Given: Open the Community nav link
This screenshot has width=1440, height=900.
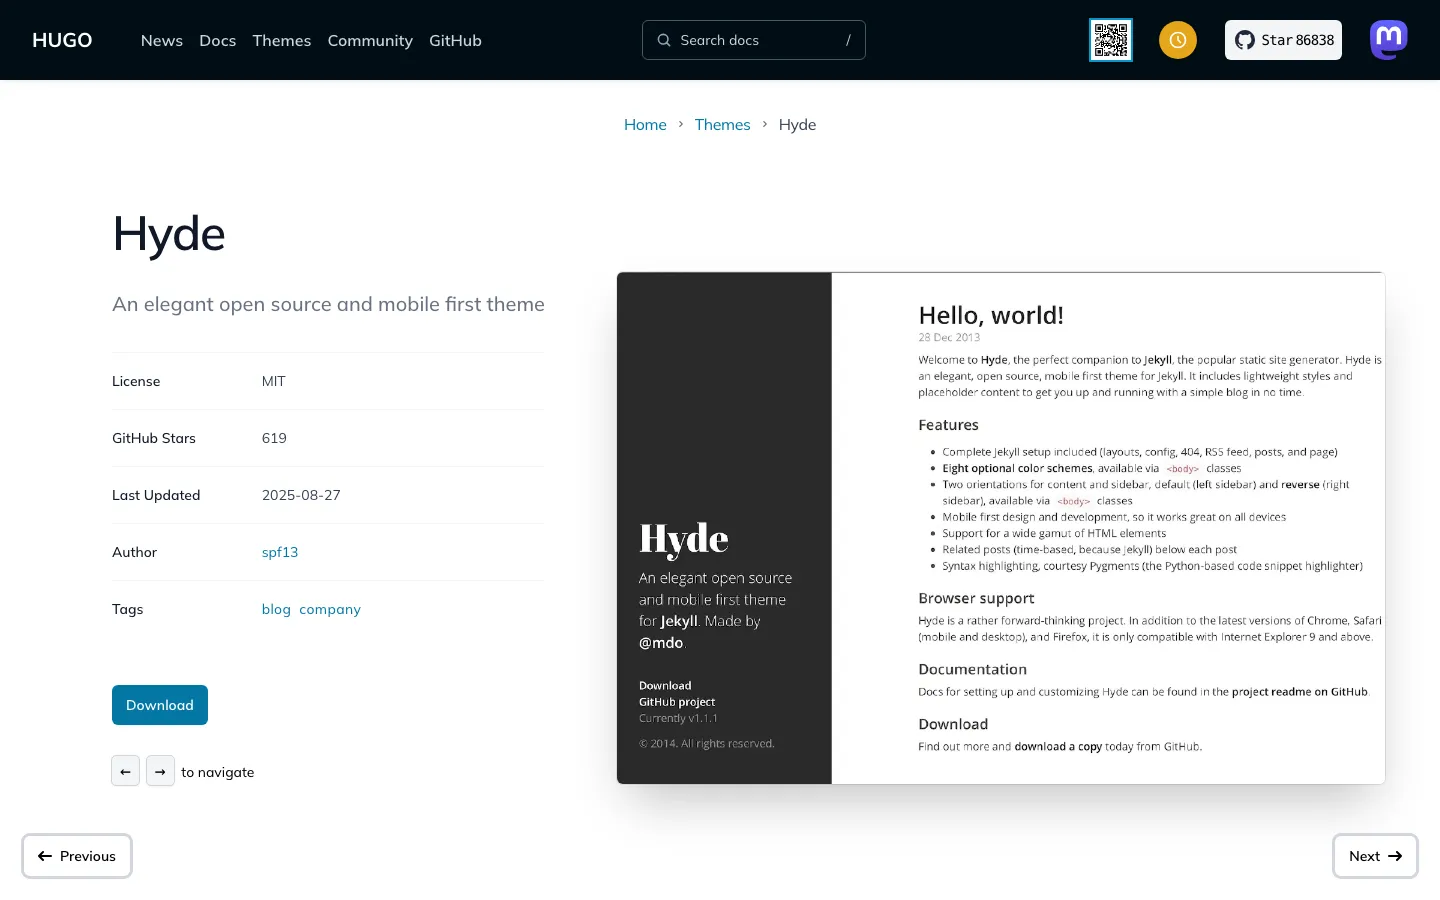Looking at the screenshot, I should click(x=370, y=40).
